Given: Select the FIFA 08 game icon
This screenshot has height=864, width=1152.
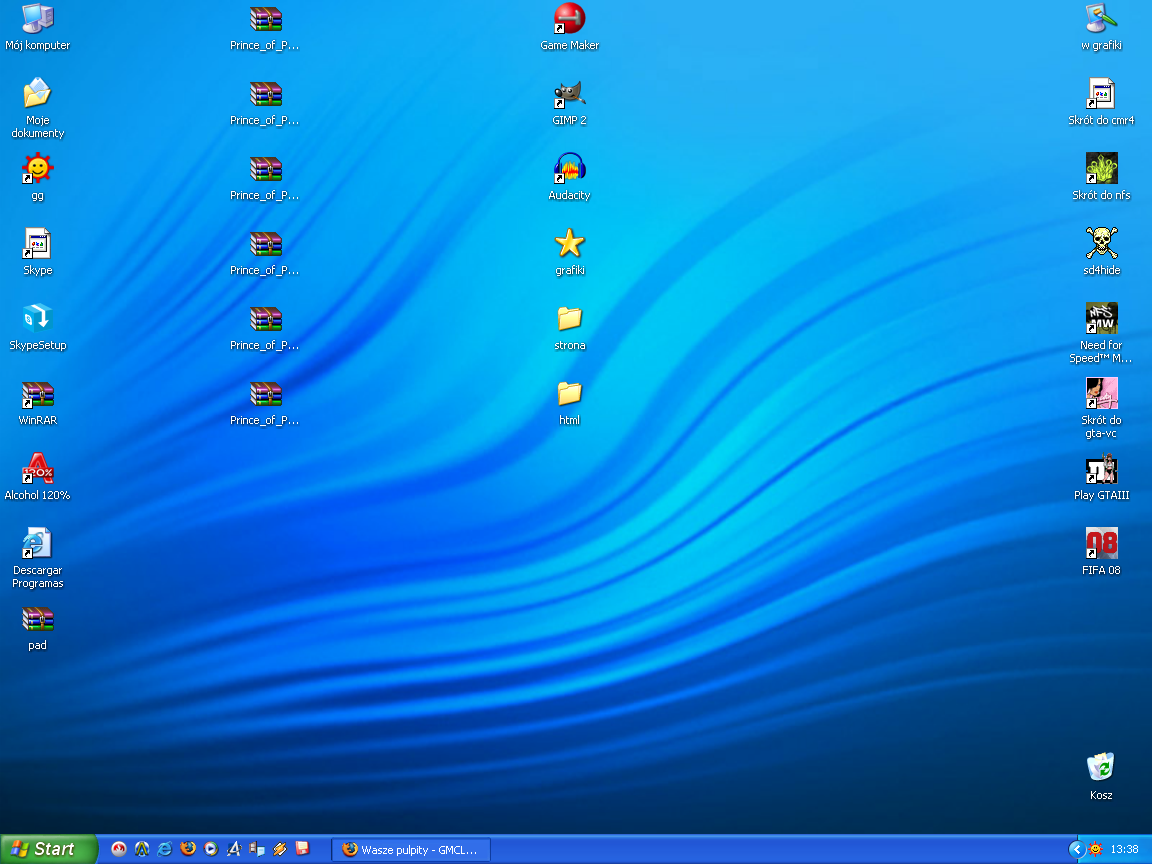Looking at the screenshot, I should [x=1101, y=544].
